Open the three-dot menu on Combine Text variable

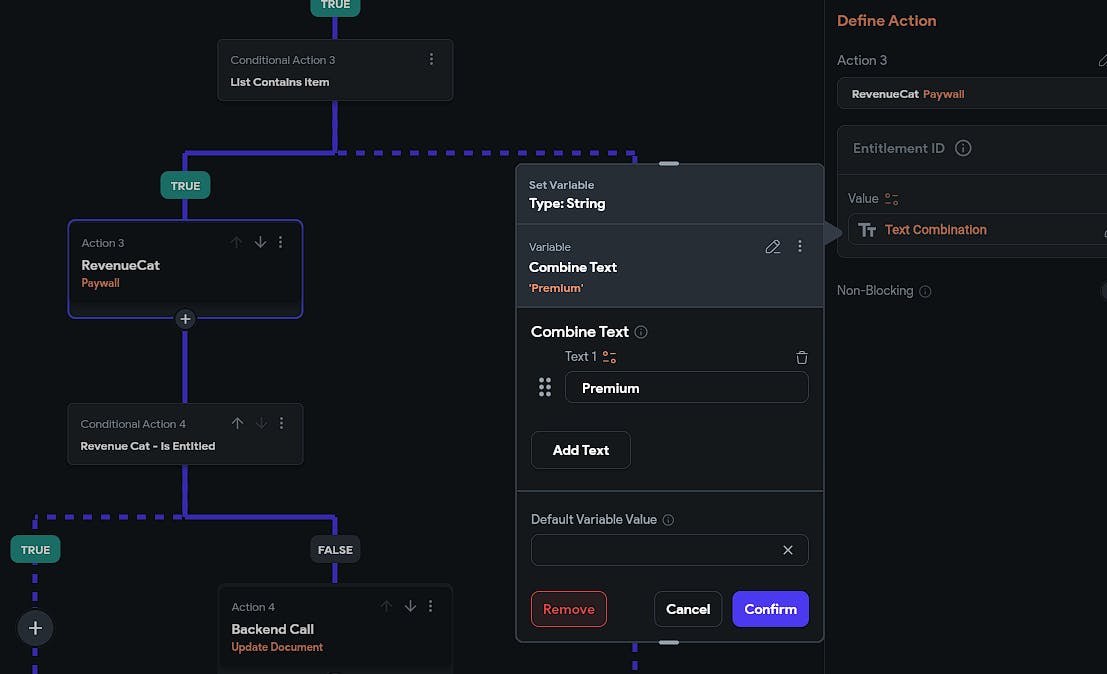[x=799, y=246]
